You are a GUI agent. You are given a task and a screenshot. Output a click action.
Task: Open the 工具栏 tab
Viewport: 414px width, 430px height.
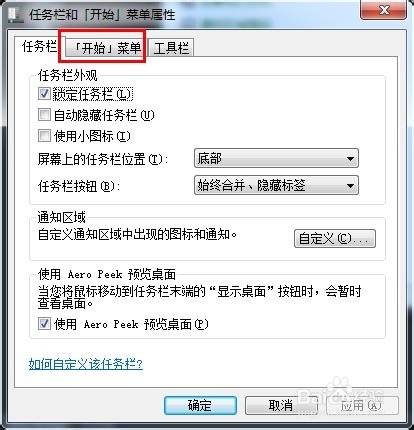(171, 48)
